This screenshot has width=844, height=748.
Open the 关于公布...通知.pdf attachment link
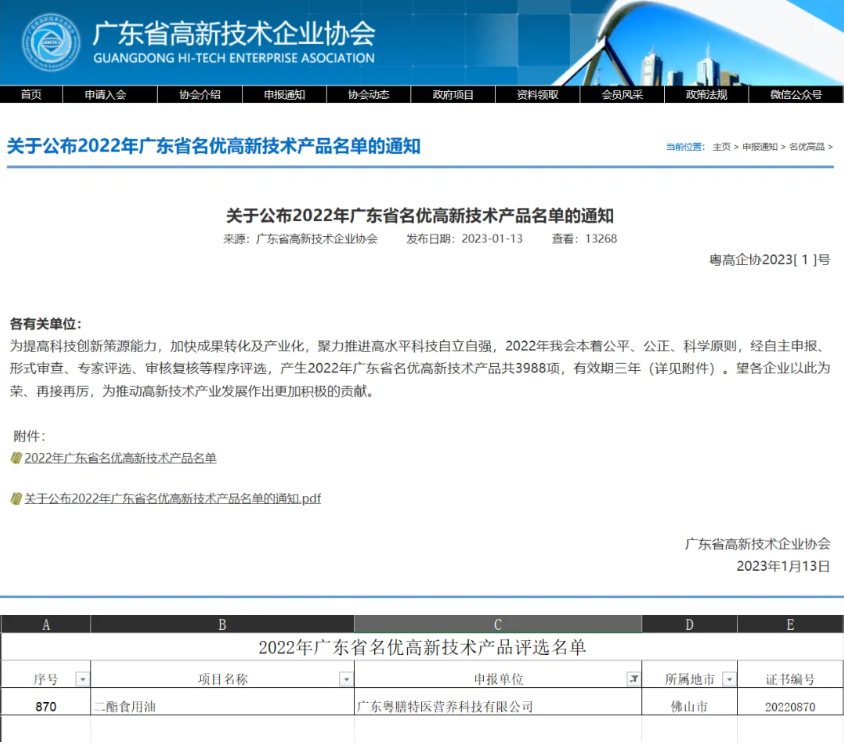coord(173,499)
